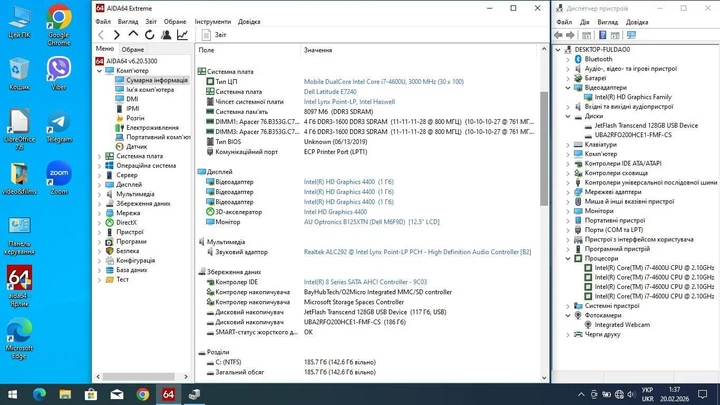The image size is (720, 405).
Task: Go back with the AIDA64 back arrow
Action: (101, 34)
